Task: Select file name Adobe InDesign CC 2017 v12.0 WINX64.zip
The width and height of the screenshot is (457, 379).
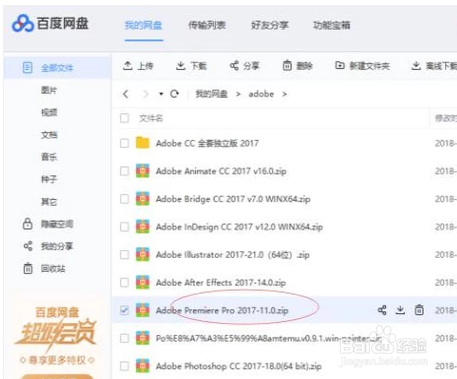Action: 239,227
